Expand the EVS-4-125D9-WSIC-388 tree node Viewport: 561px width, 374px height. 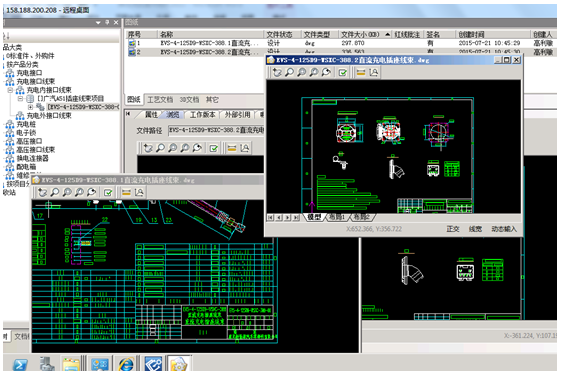coord(30,107)
